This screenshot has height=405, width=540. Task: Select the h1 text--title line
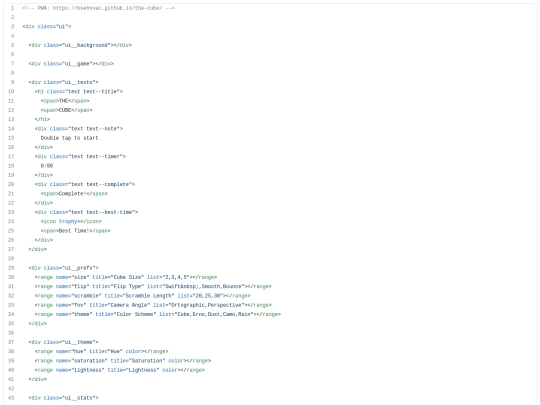click(x=79, y=92)
